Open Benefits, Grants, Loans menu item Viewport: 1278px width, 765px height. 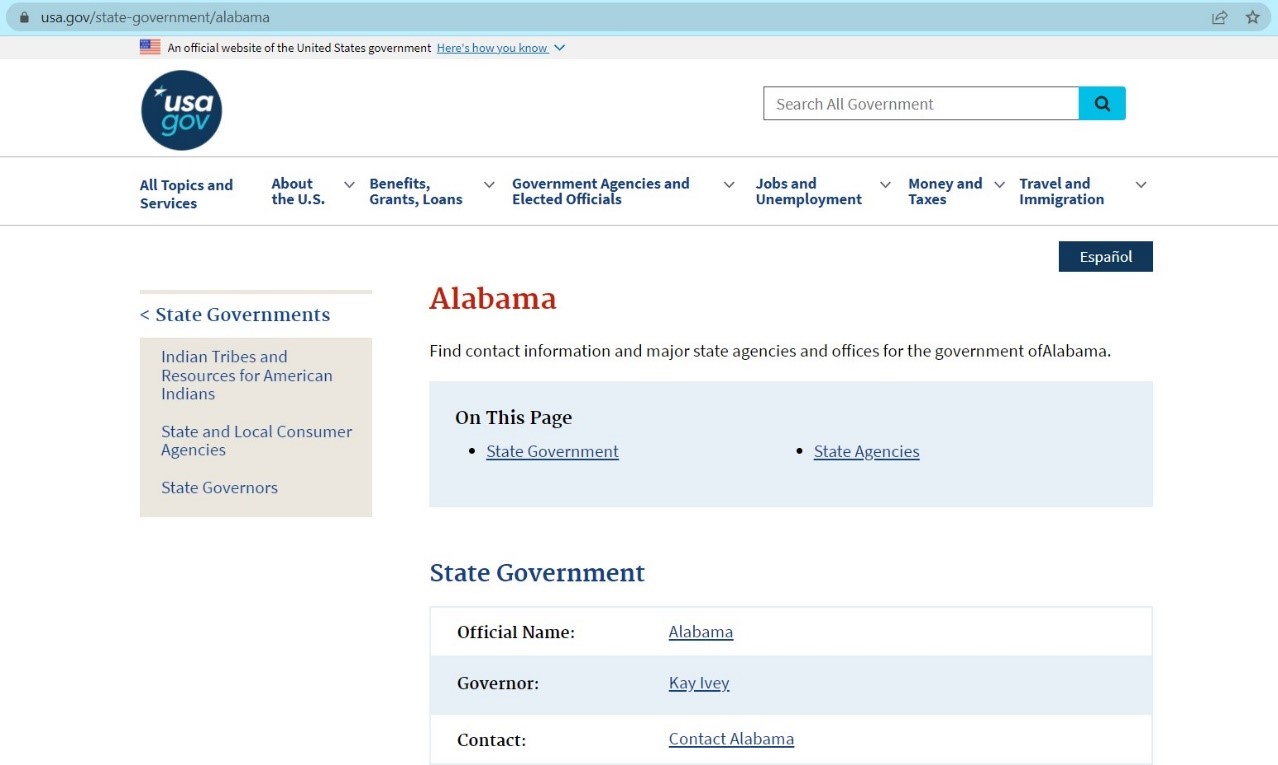(416, 191)
